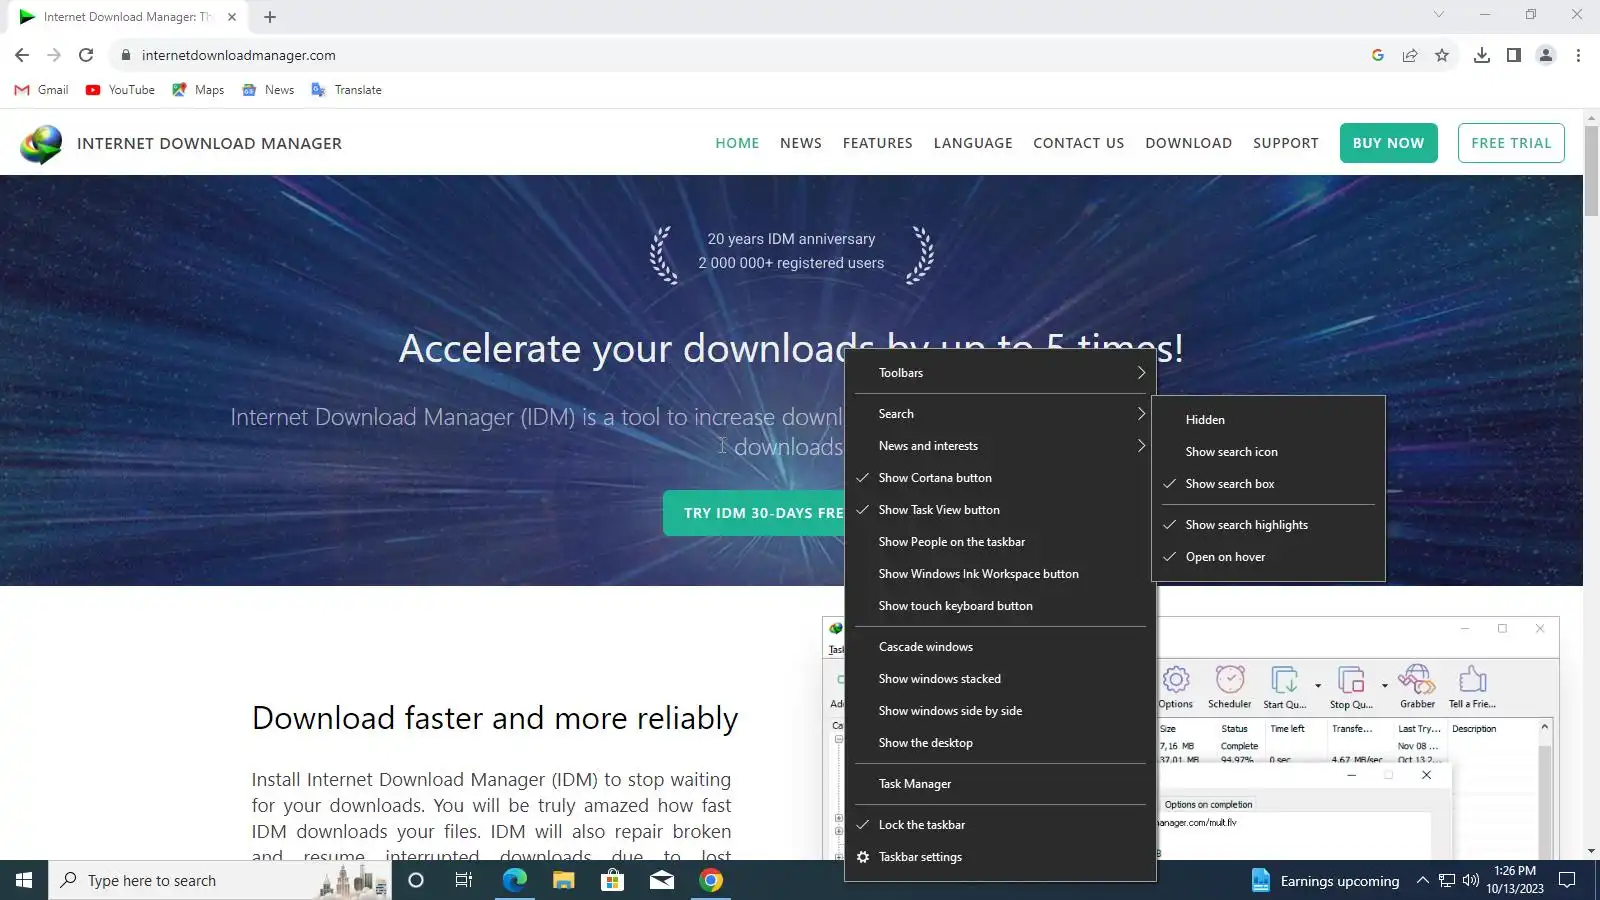Toggle Show Task View button

pos(1000,510)
